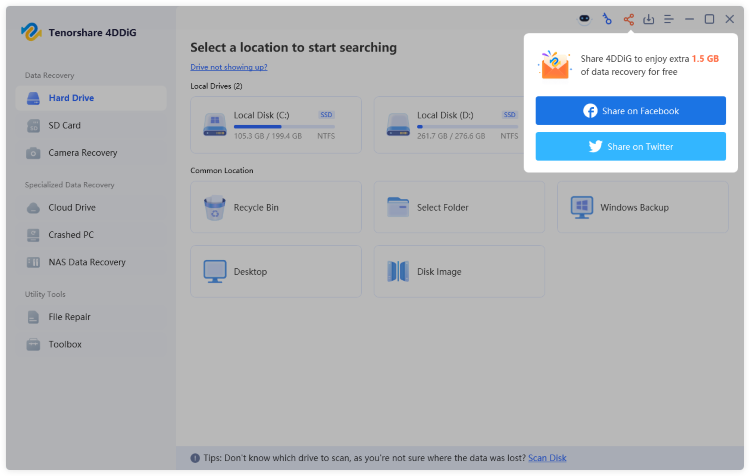Screen dimensions: 750x476
Task: Click the NAS Data Recovery icon
Action: pos(33,262)
